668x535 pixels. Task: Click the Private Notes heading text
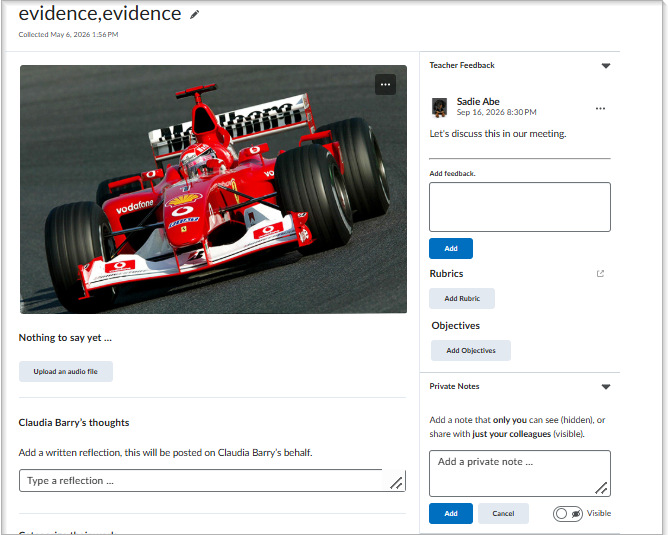coord(454,386)
